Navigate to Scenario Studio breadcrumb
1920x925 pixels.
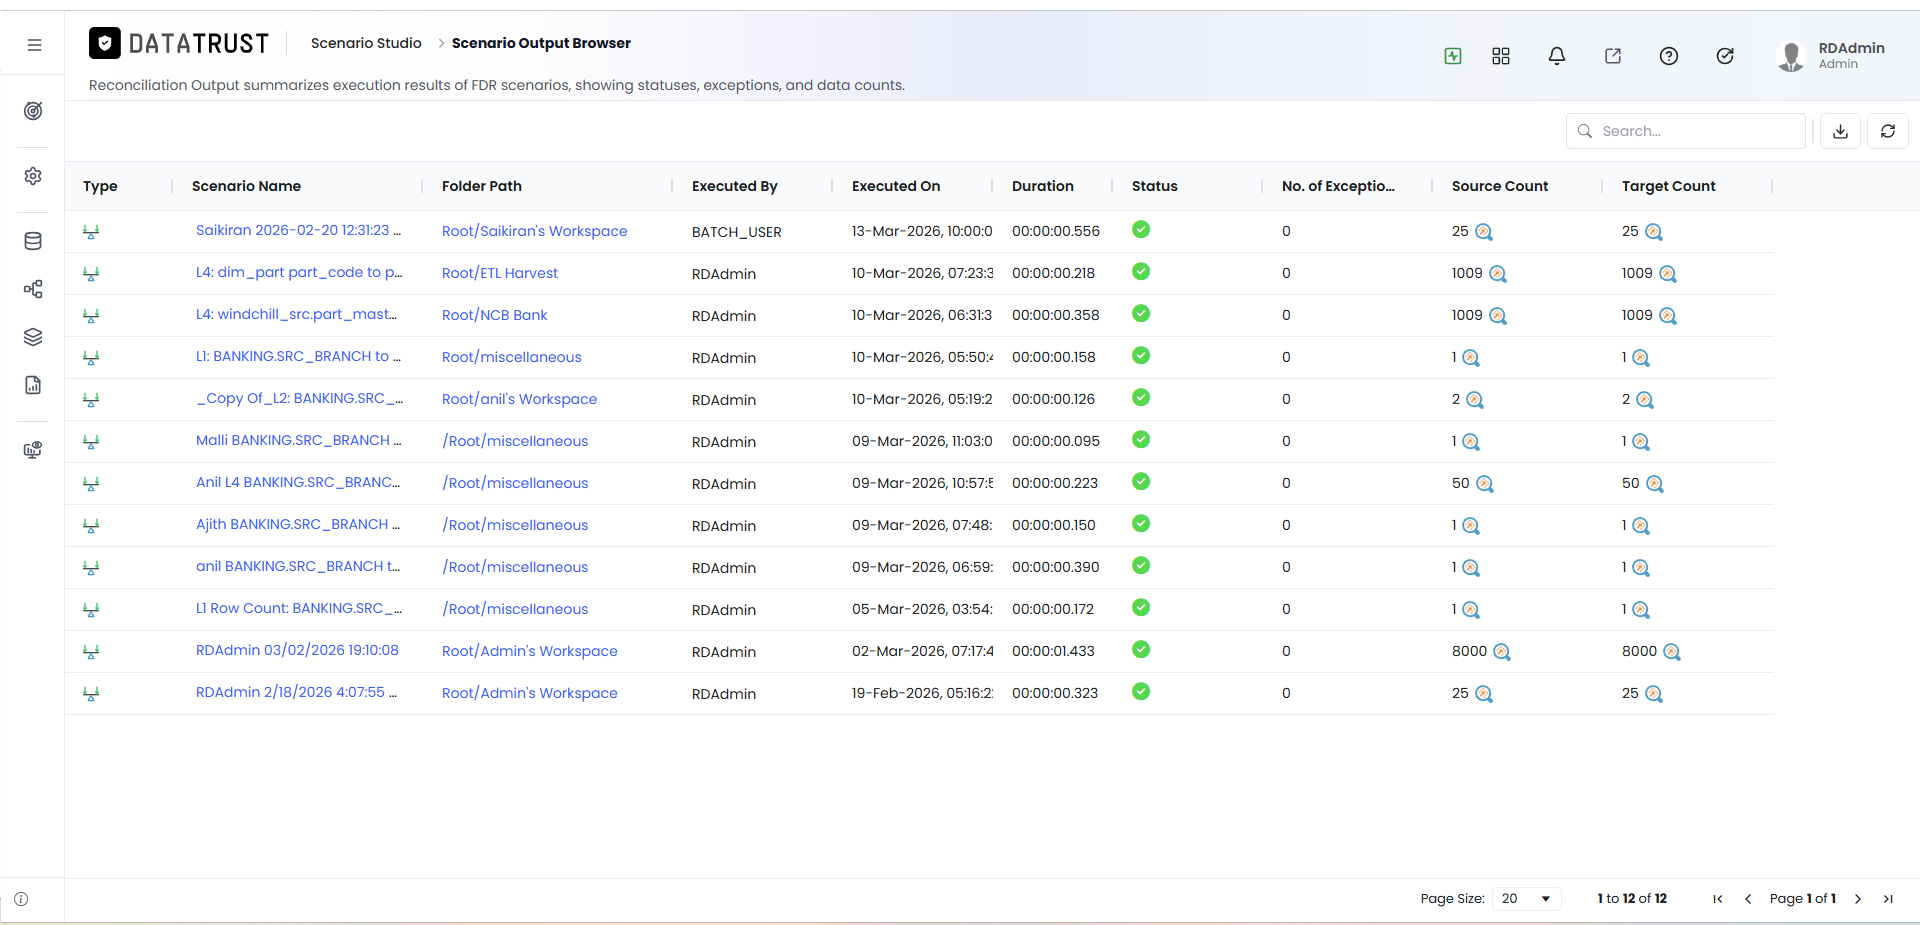coord(366,43)
